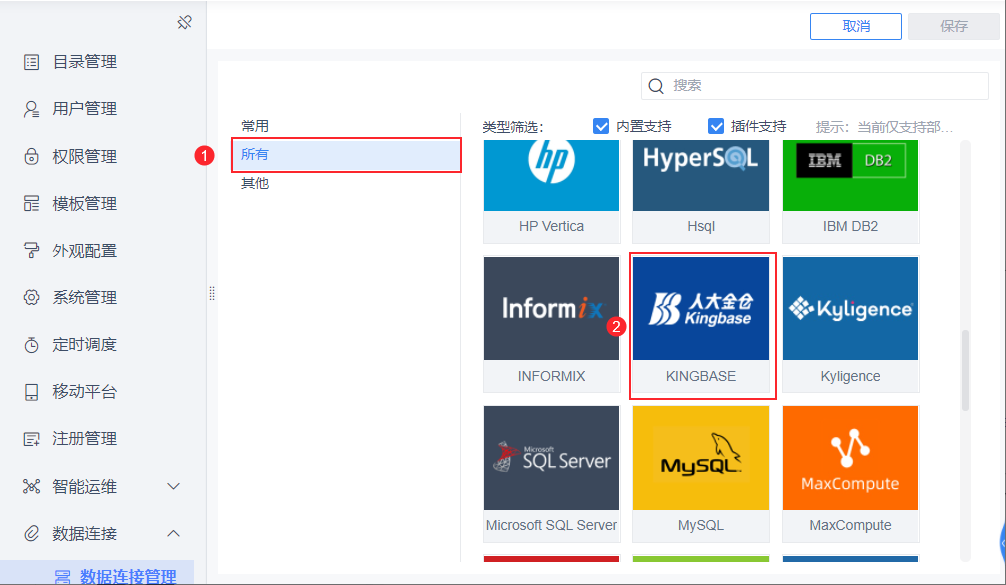
Task: Click the 数据连接管理 server icon
Action: click(62, 577)
